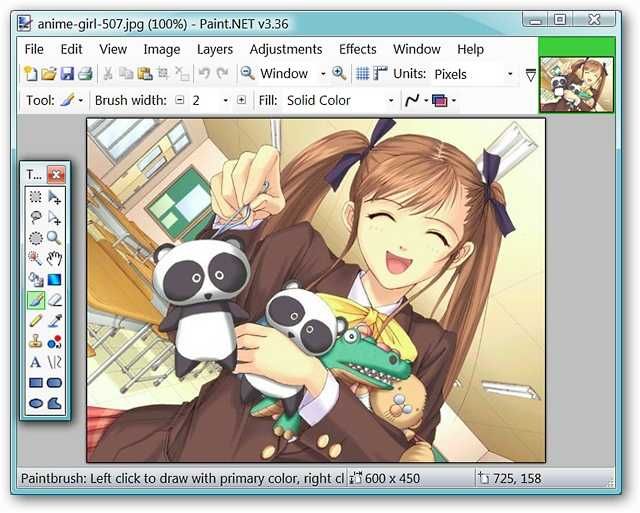Toggle the pixel grid display
Screen dimensions: 640x513
(362, 74)
